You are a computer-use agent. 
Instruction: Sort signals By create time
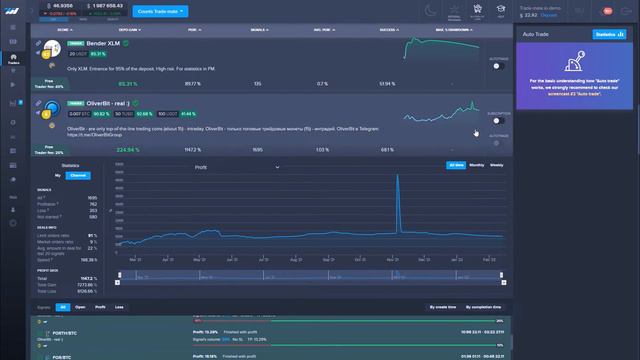(x=442, y=307)
